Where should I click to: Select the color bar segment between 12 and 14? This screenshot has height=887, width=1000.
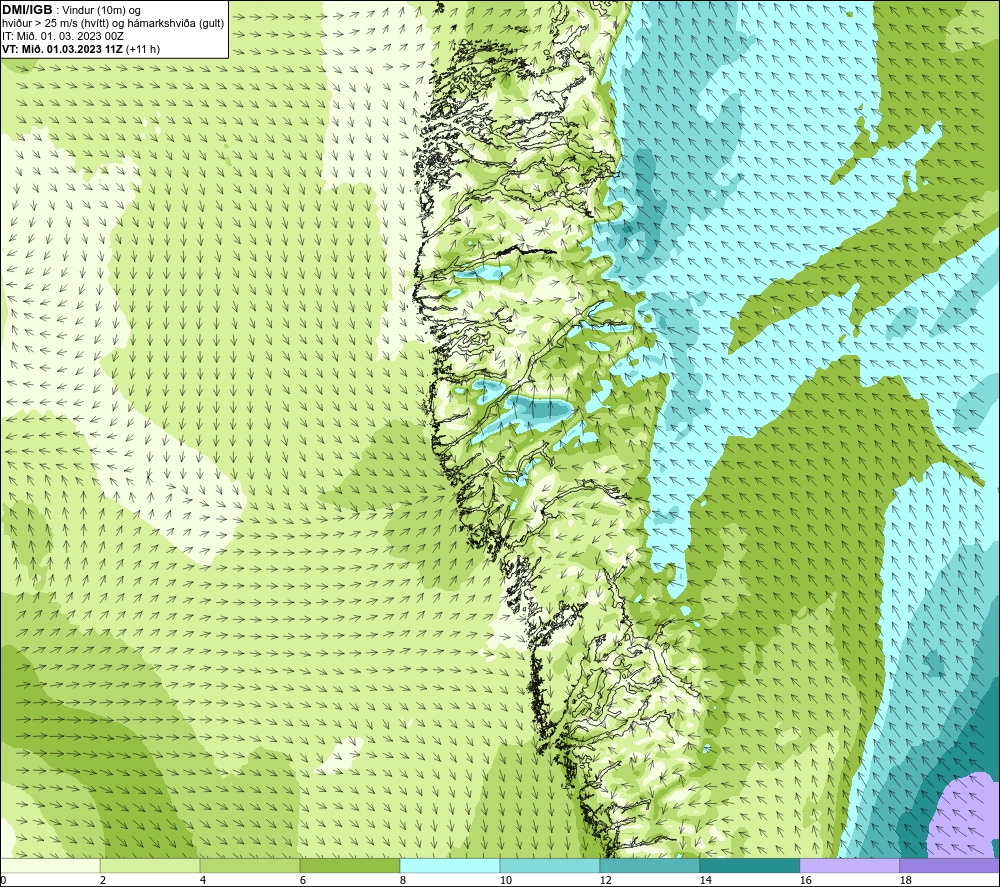(x=649, y=865)
